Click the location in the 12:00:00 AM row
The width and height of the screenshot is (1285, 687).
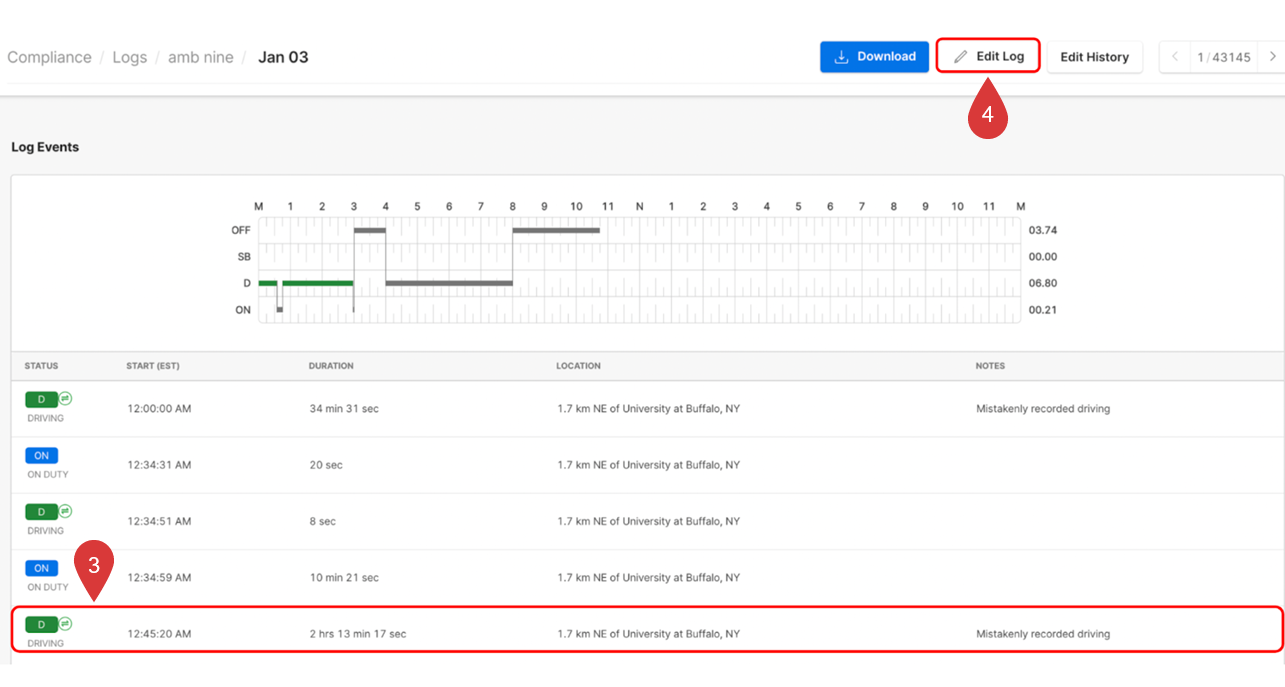648,409
